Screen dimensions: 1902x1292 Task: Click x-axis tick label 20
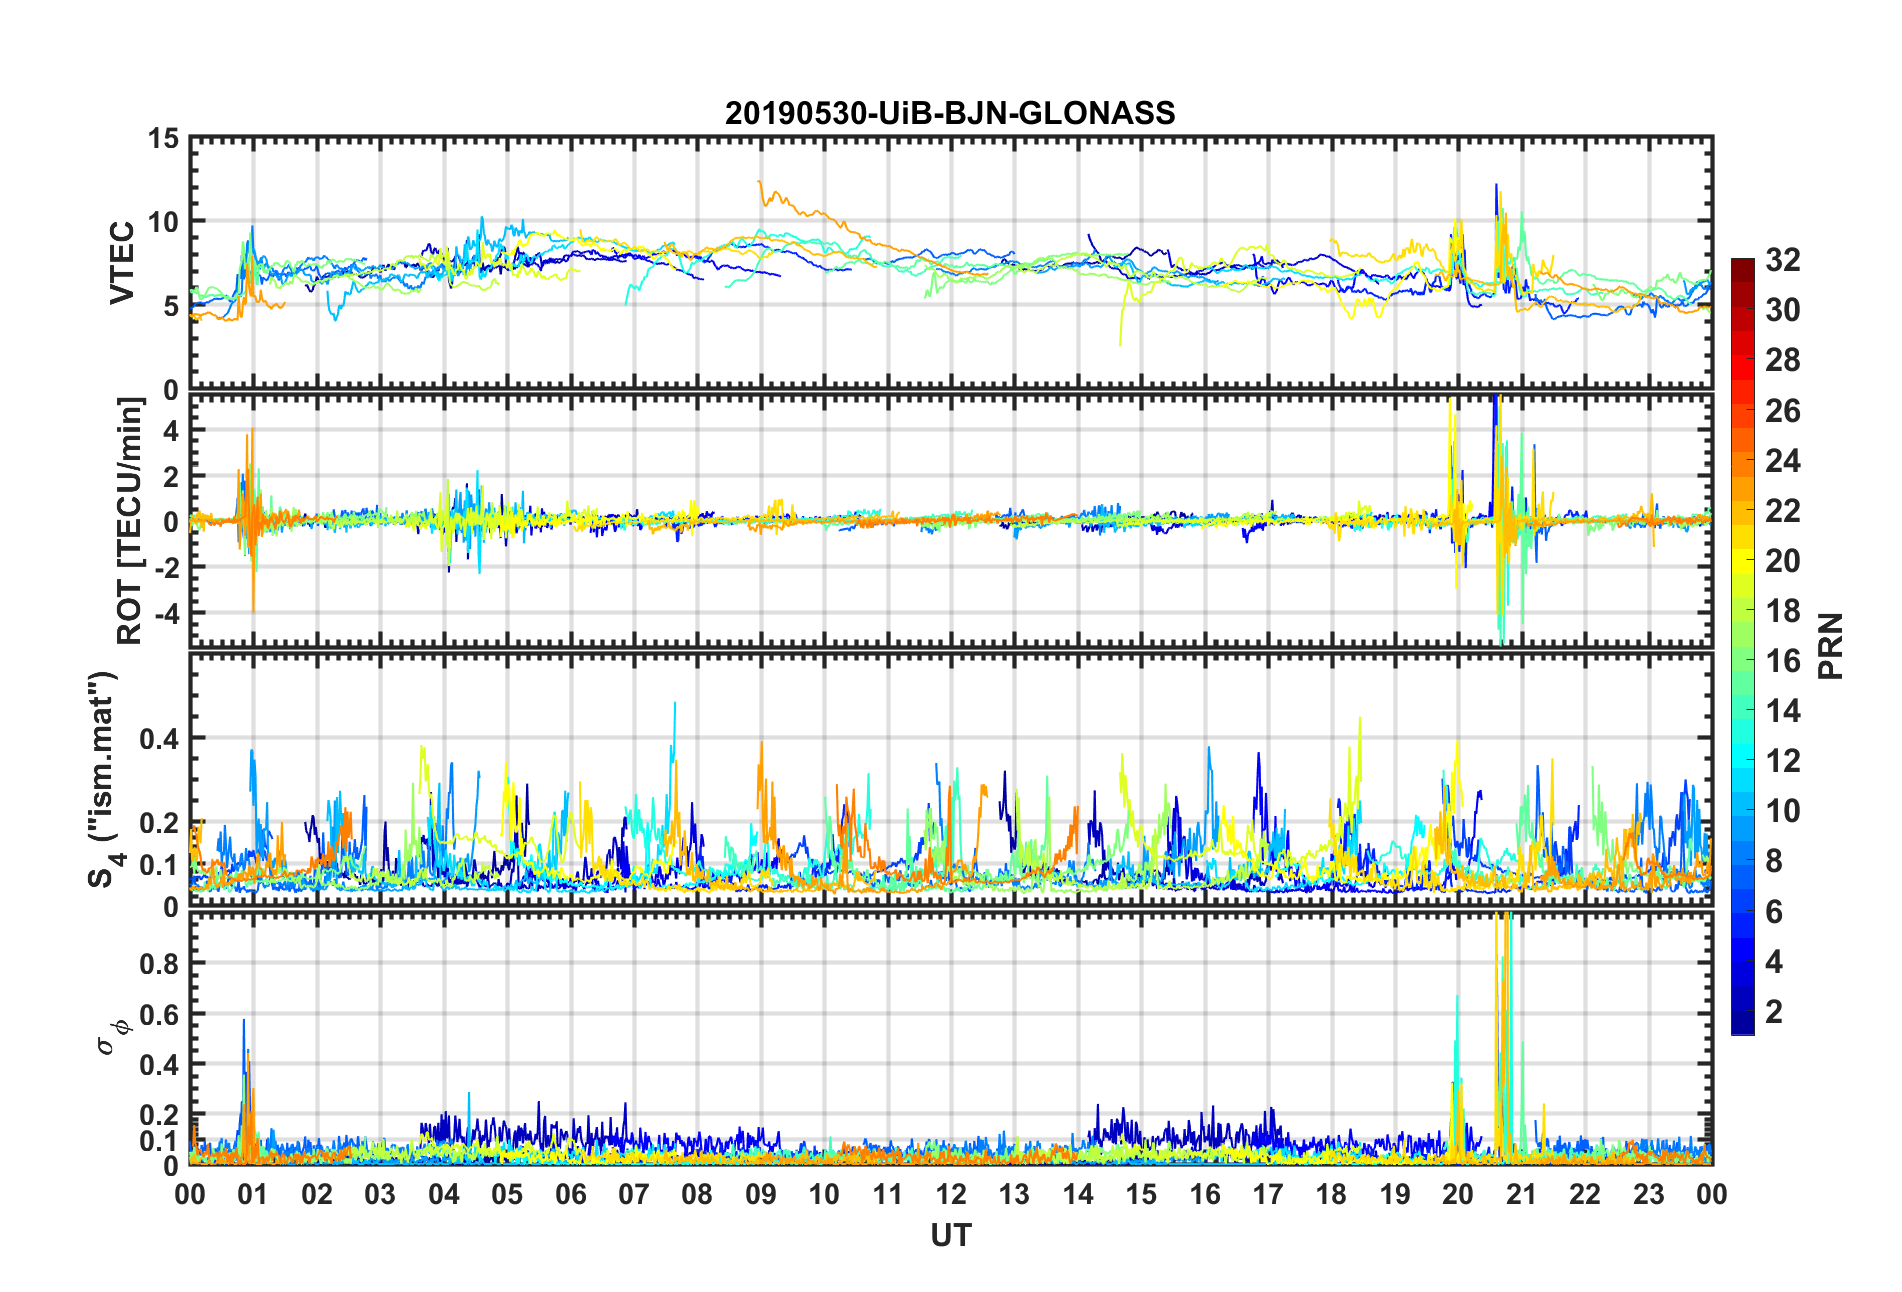[x=1458, y=1194]
